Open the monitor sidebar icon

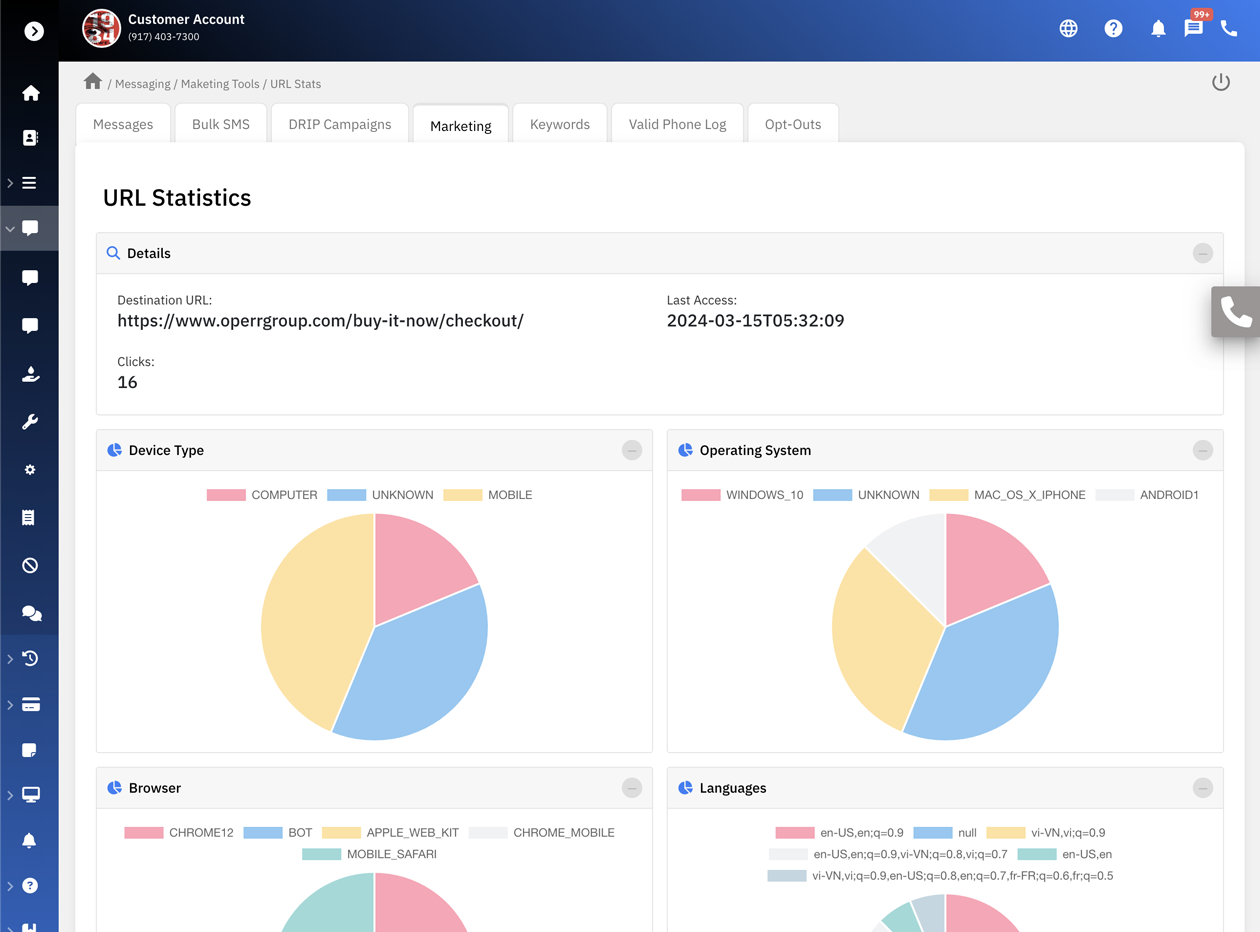(x=31, y=795)
